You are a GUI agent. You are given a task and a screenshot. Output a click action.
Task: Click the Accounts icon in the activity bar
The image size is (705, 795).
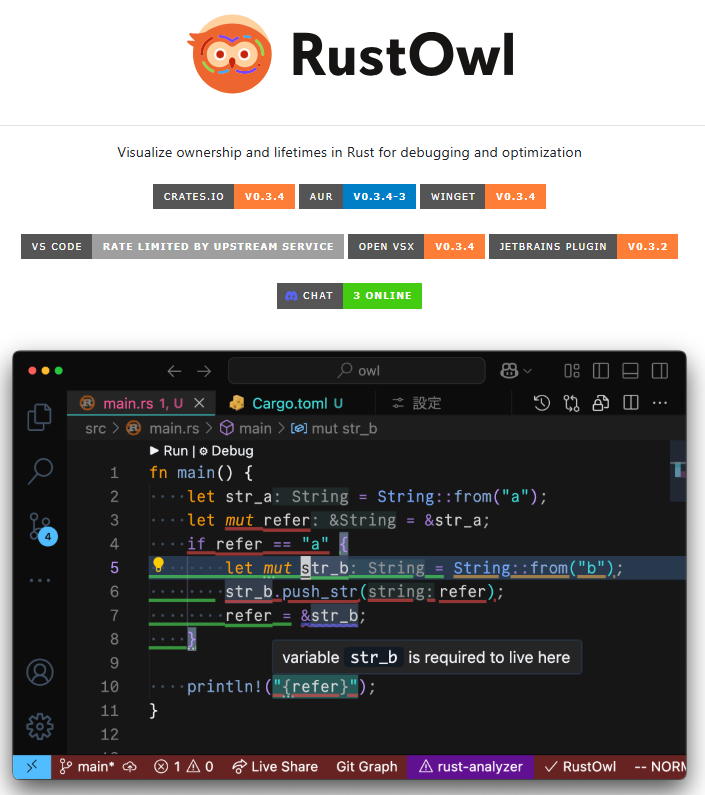click(x=40, y=672)
